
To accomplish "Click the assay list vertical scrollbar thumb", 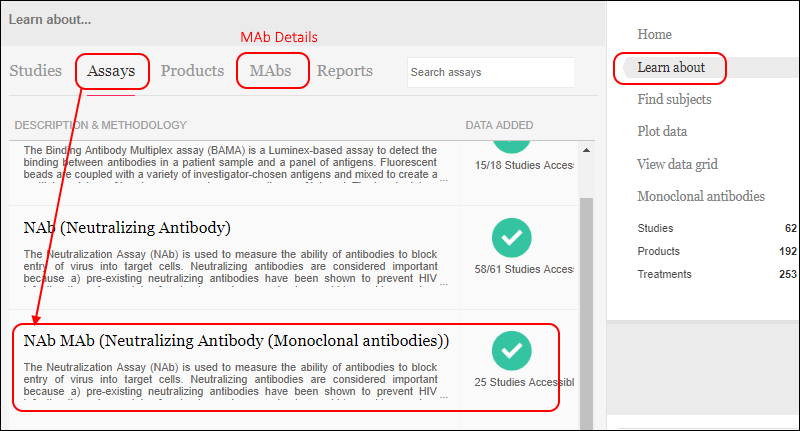I will tap(586, 313).
